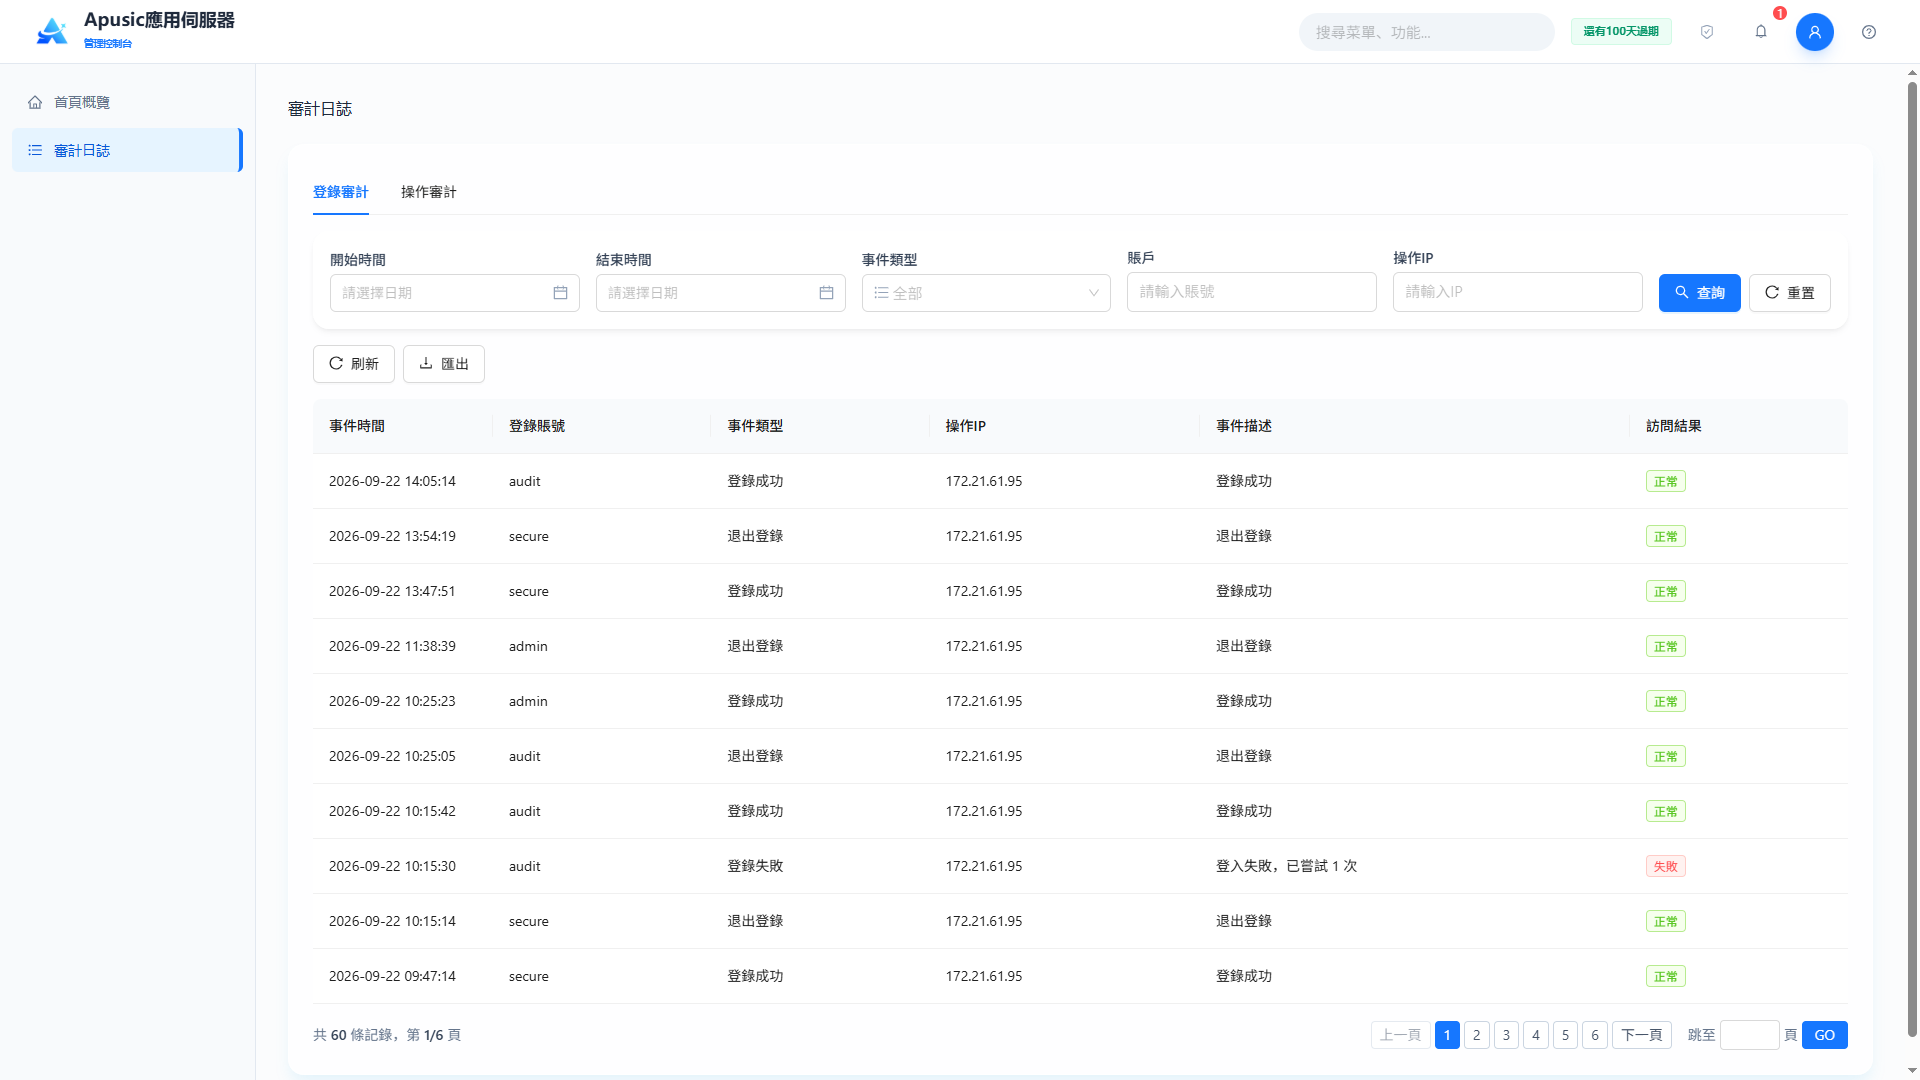
Task: Click the page vertical scrollbar
Action: (x=1912, y=560)
